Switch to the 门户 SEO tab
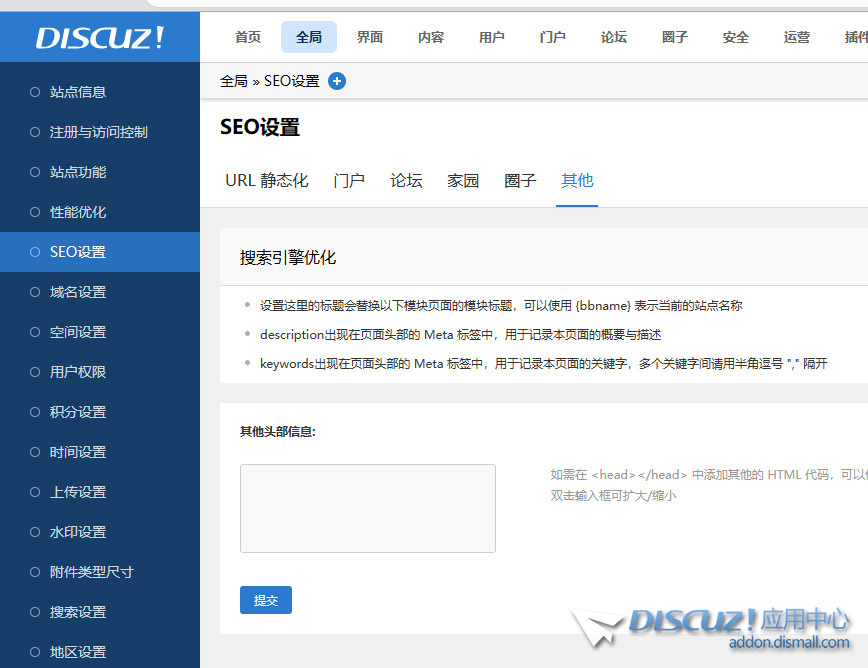 [x=349, y=180]
